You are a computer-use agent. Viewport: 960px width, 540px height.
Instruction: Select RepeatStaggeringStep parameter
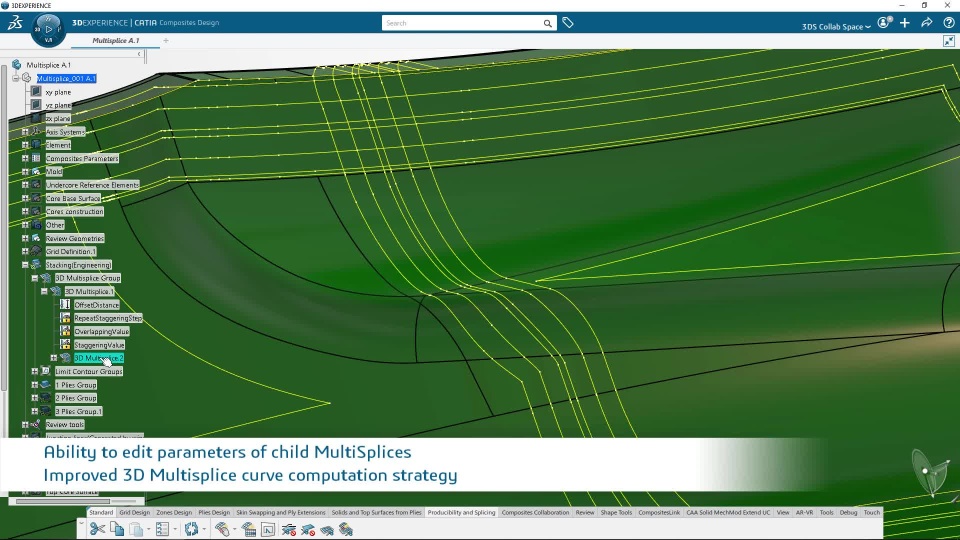point(108,318)
